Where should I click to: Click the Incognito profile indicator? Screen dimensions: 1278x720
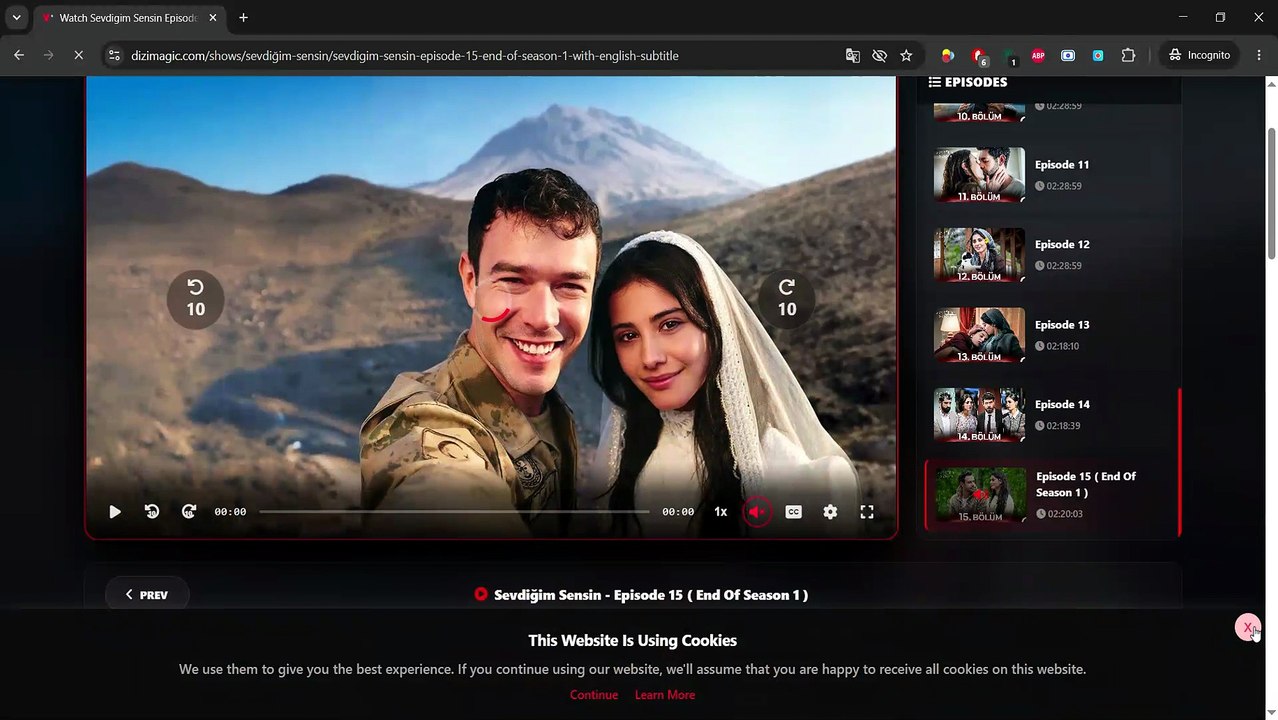(1200, 55)
